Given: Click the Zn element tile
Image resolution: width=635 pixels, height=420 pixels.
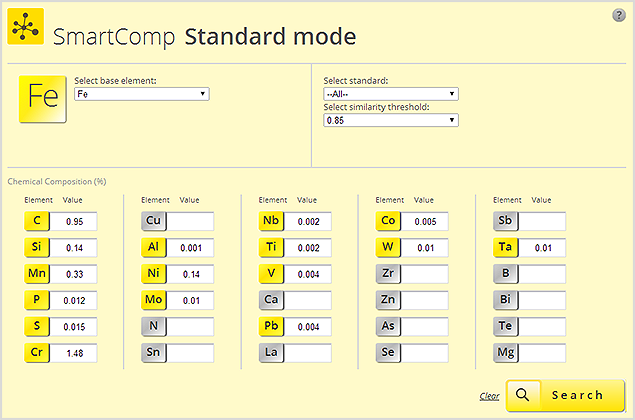Looking at the screenshot, I should point(388,300).
